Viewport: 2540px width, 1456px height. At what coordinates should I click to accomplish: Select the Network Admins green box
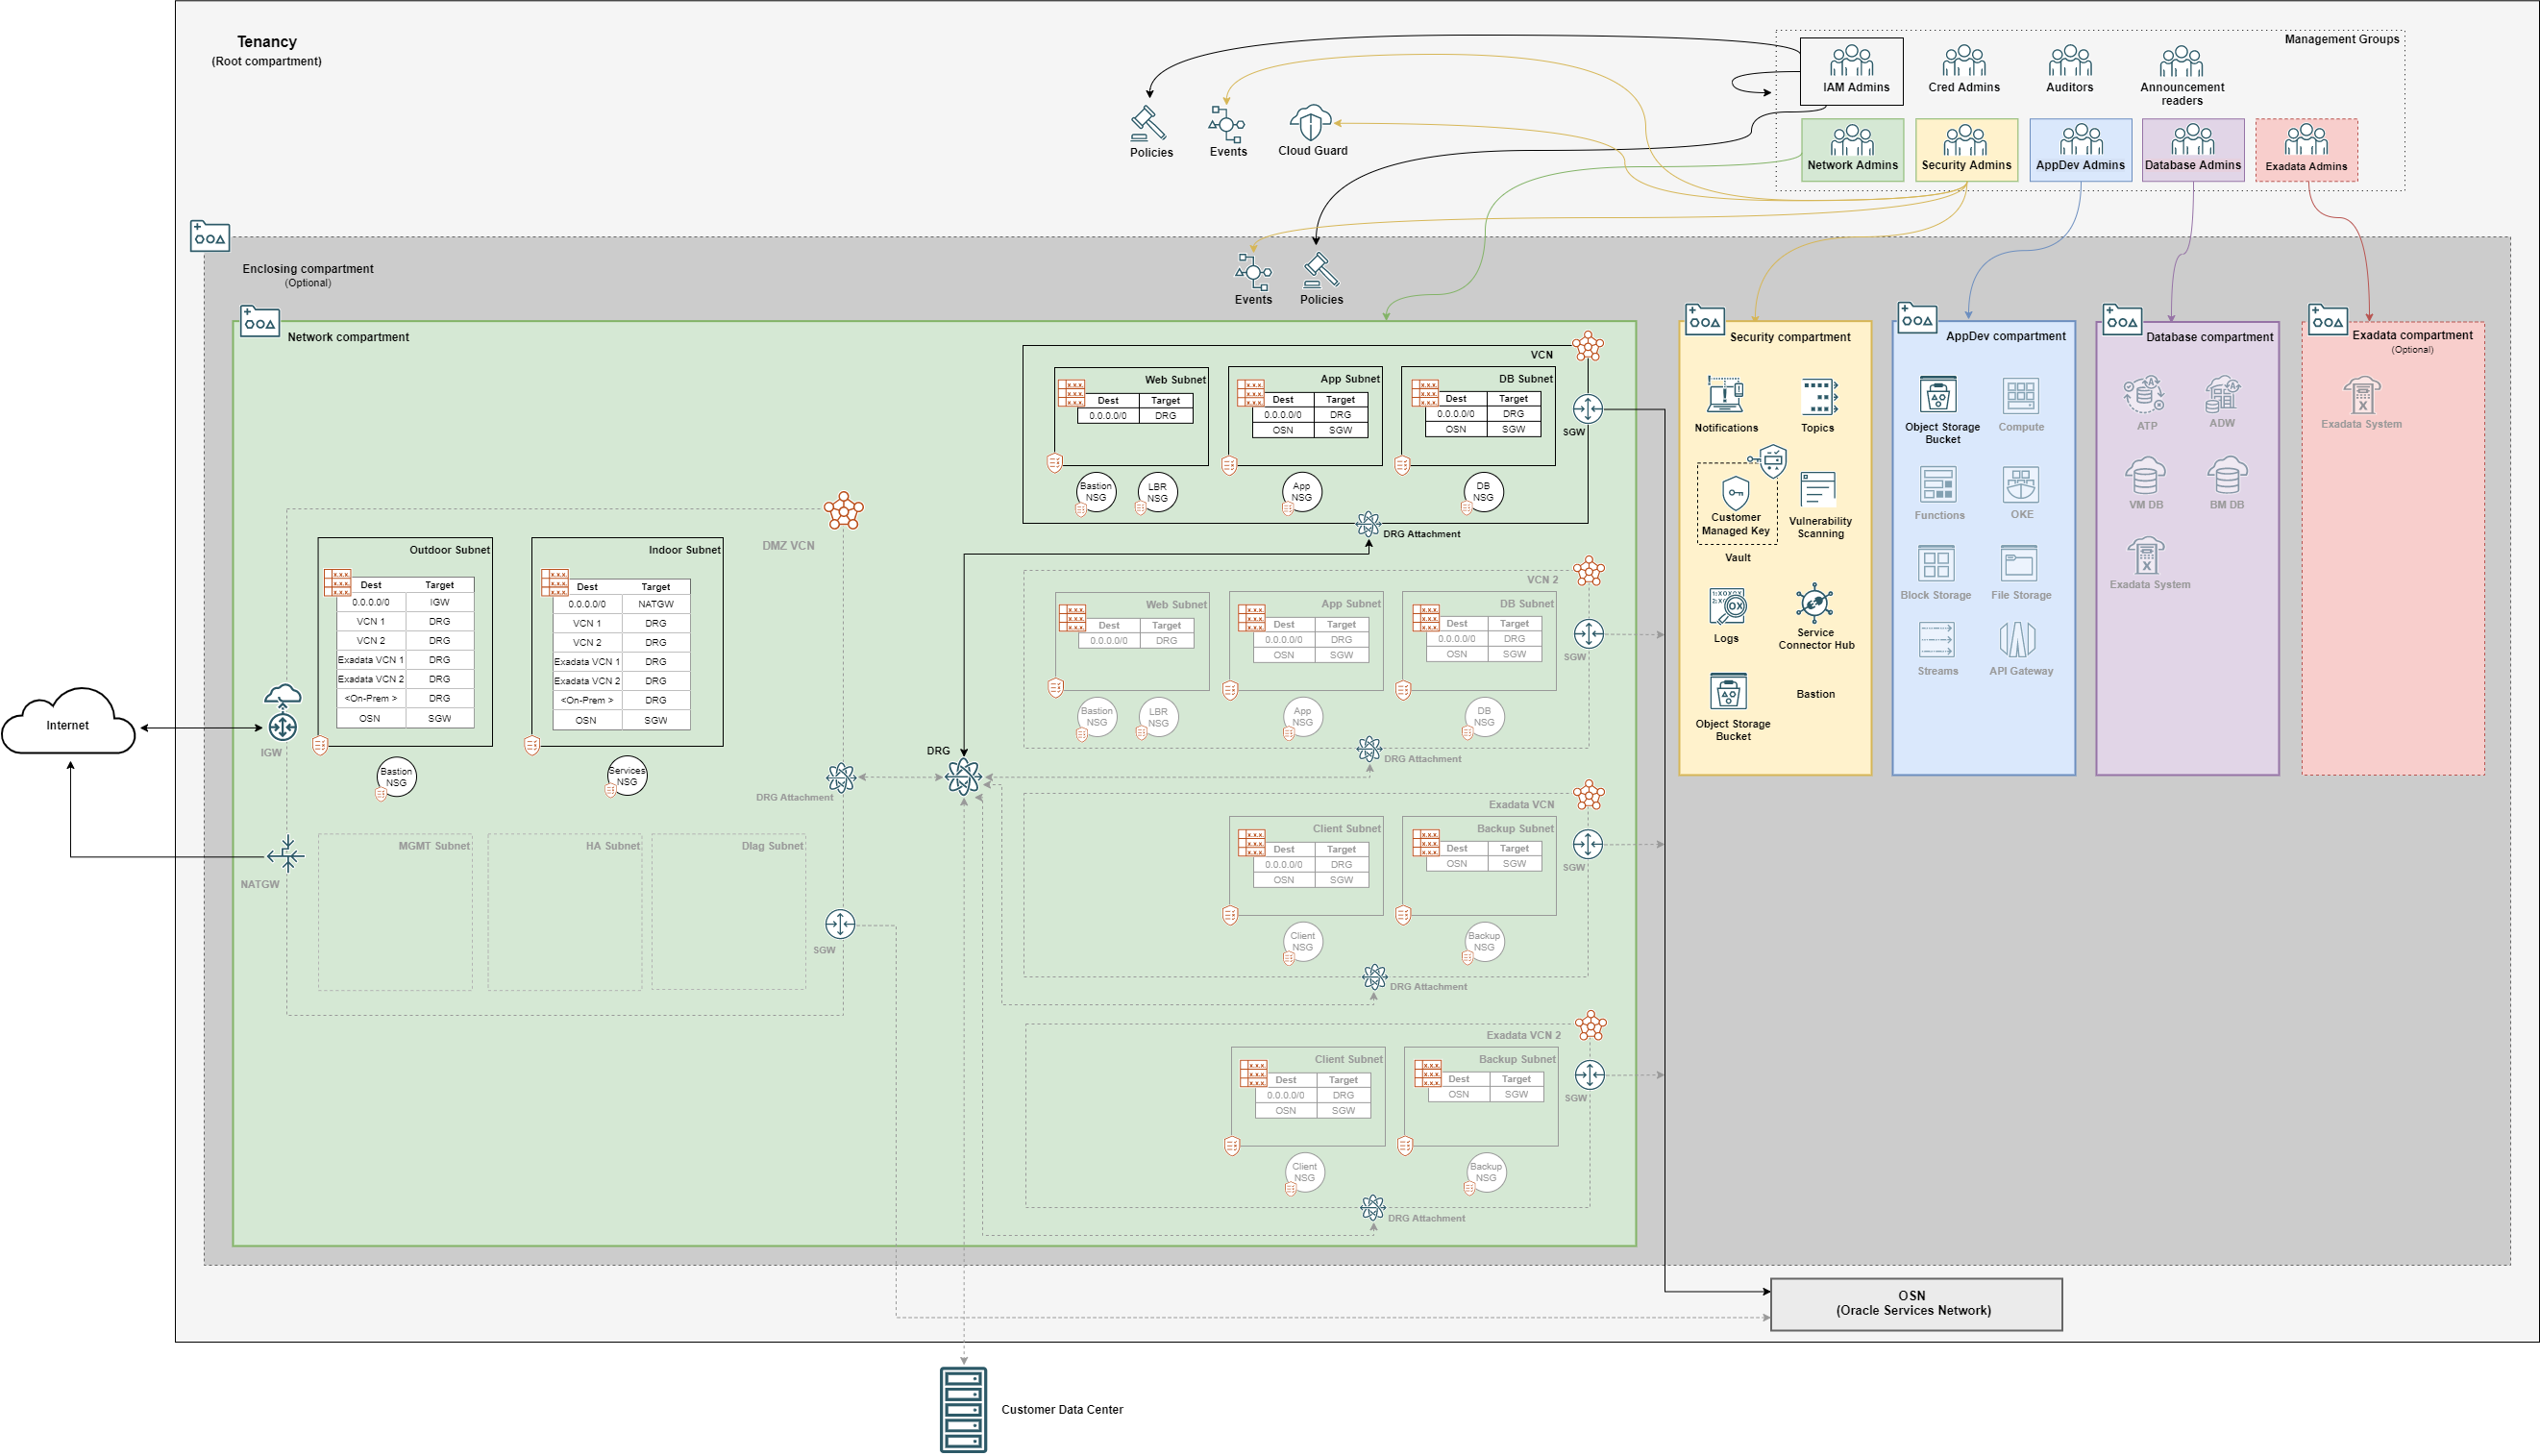tap(1852, 150)
